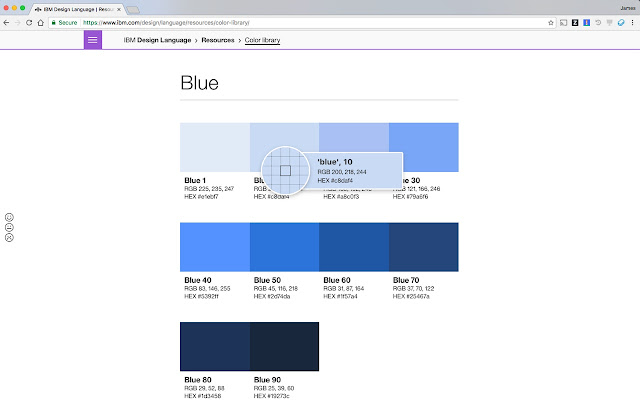Screen dimensions: 640x400
Task: Click the 'Blue 90' label
Action: click(x=267, y=380)
